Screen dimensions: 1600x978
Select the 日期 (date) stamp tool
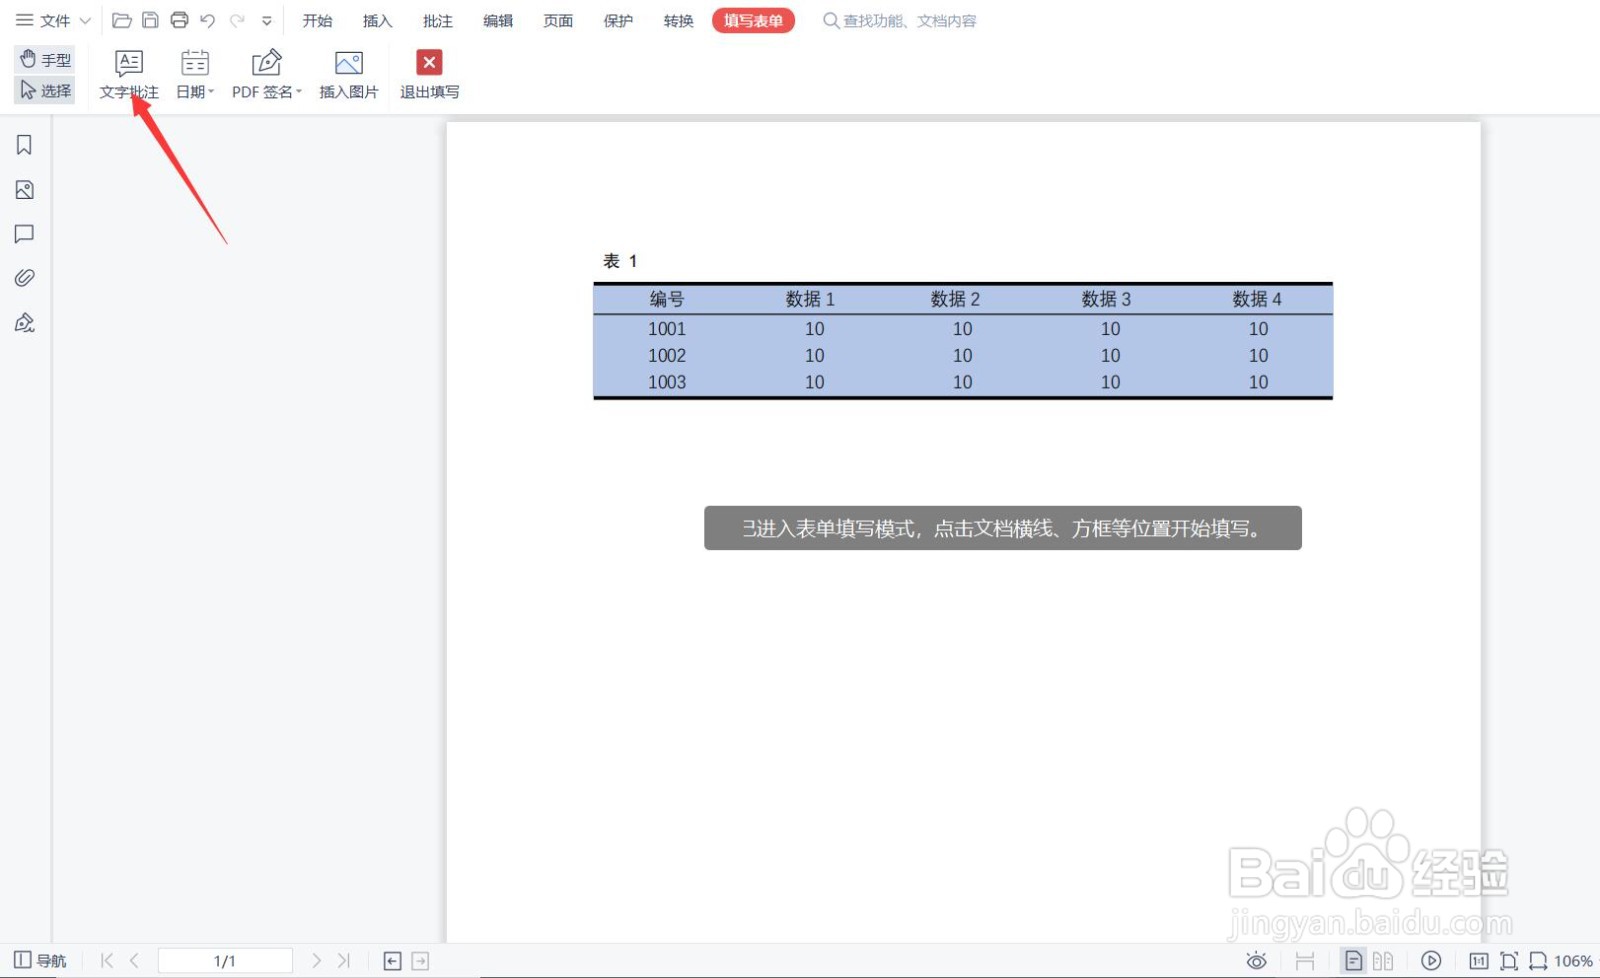(x=192, y=72)
